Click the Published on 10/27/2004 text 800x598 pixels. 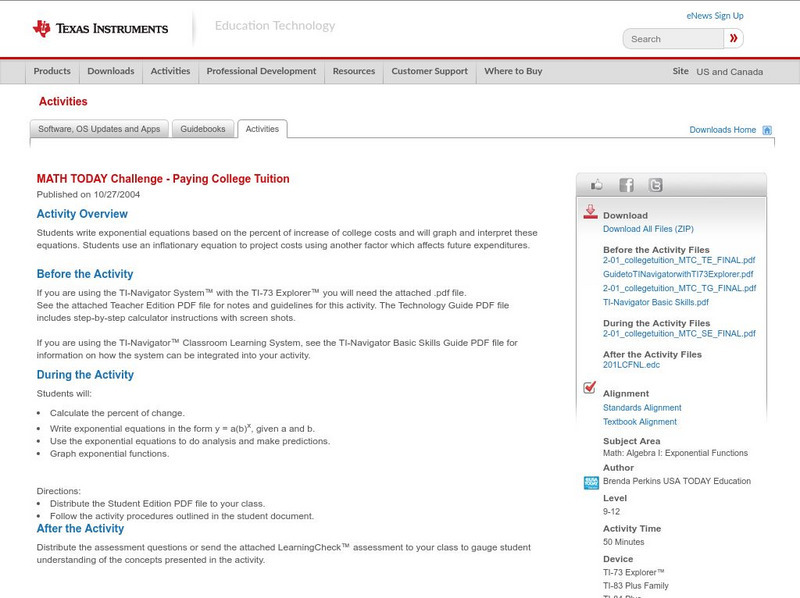(88, 194)
